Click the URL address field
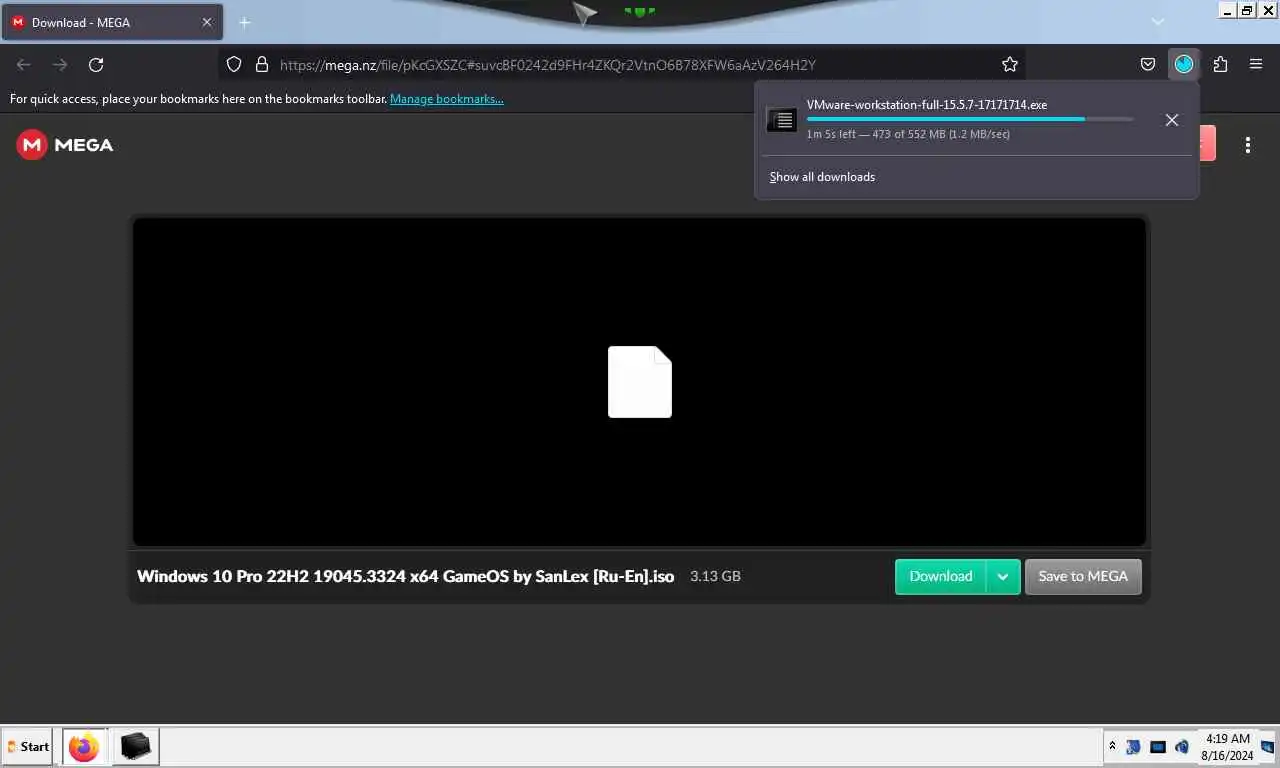Viewport: 1280px width, 768px height. [622, 64]
